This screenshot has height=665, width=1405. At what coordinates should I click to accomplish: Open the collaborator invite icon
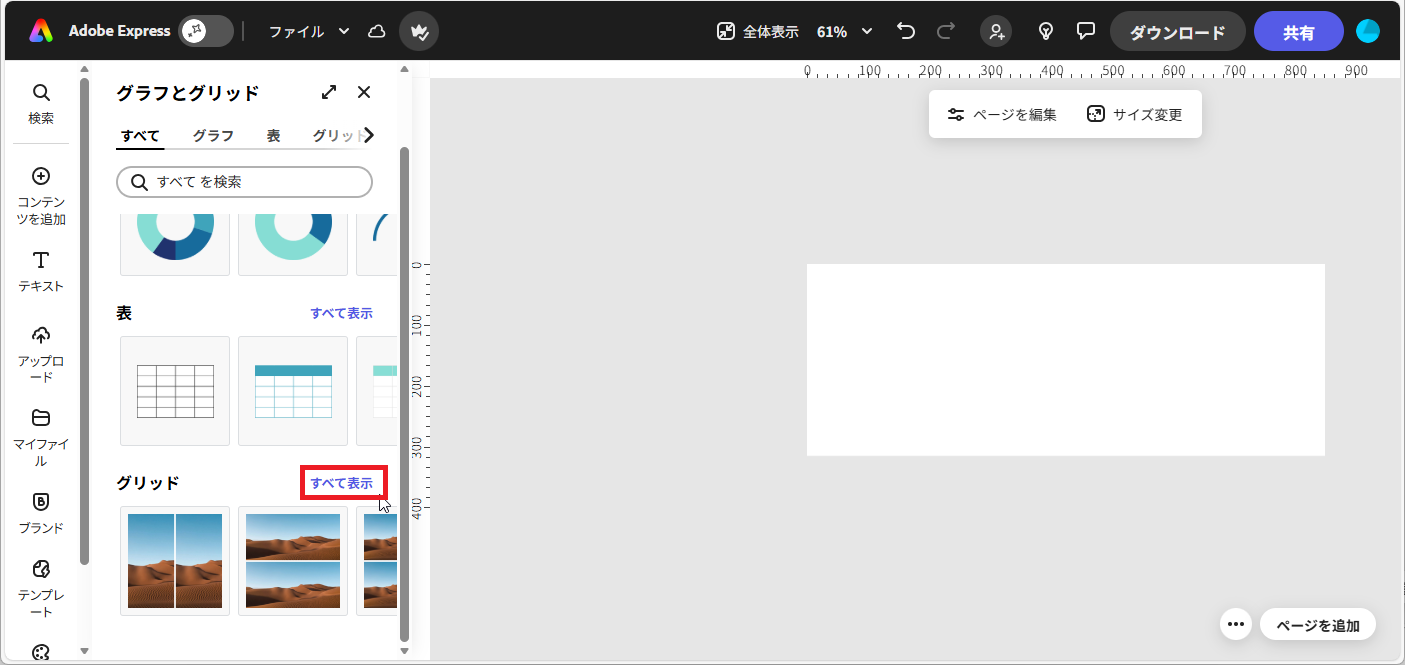(995, 31)
